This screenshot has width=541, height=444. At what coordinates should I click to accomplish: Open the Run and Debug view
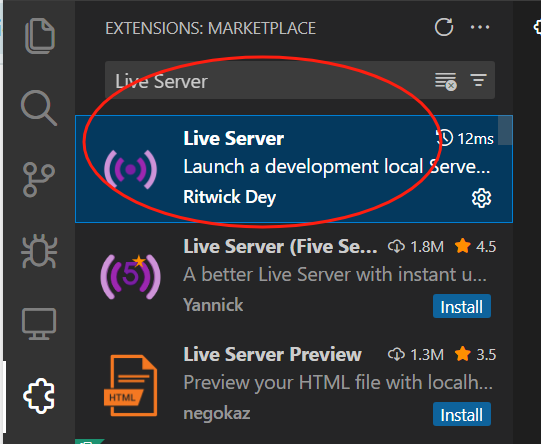coord(39,251)
